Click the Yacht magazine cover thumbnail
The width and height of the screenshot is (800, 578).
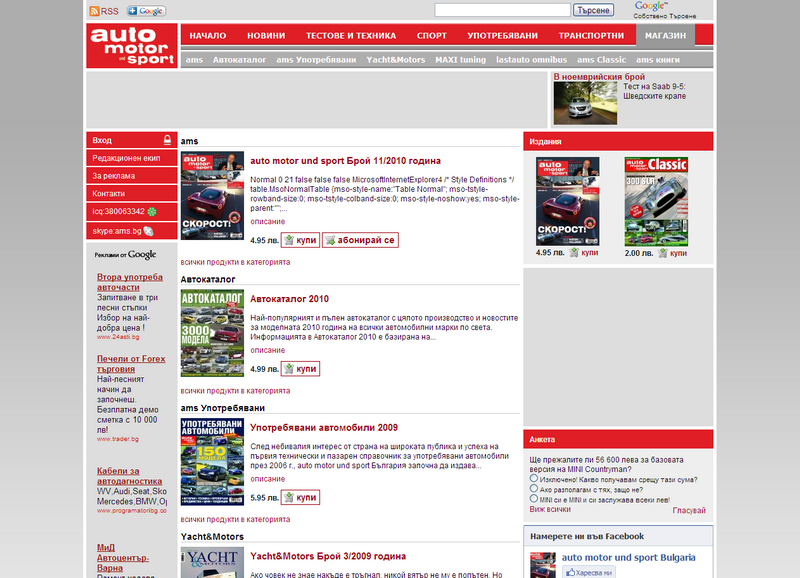(x=212, y=563)
